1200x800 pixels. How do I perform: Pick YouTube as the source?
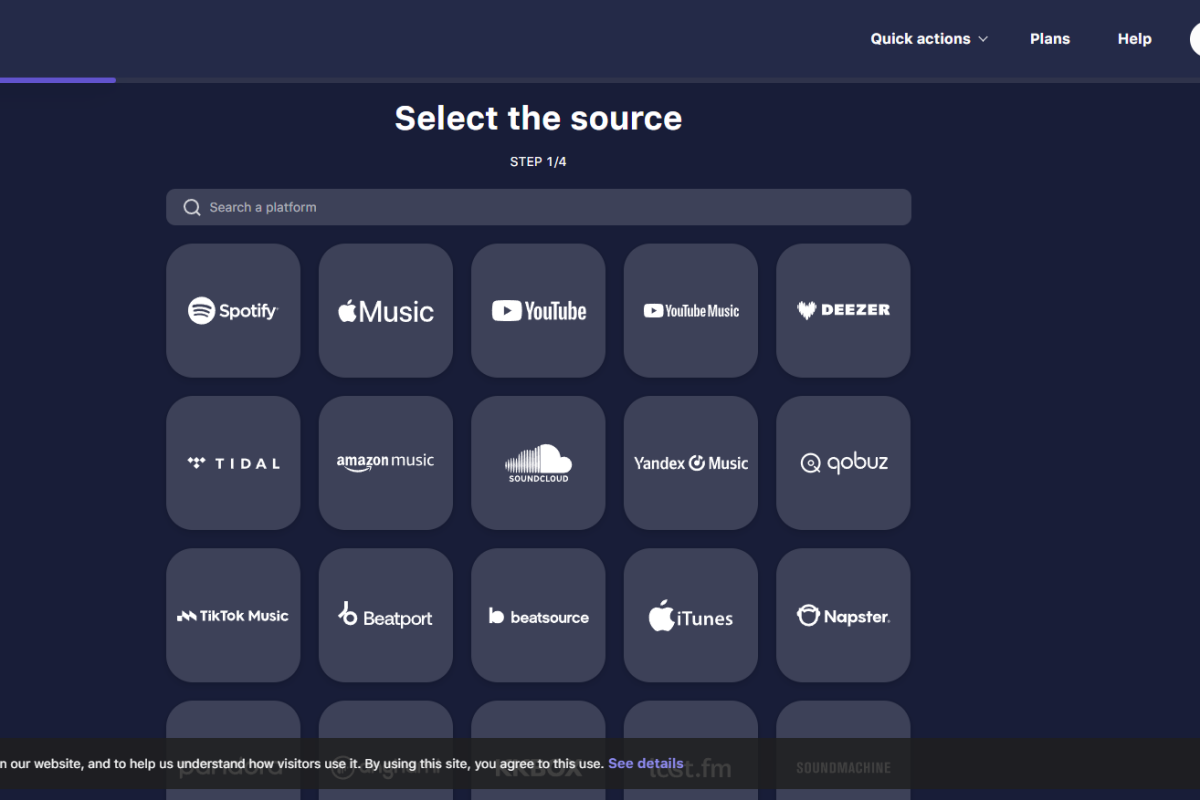[x=538, y=311]
